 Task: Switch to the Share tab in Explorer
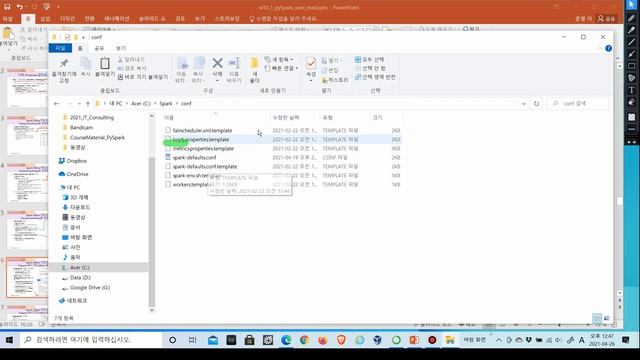99,48
